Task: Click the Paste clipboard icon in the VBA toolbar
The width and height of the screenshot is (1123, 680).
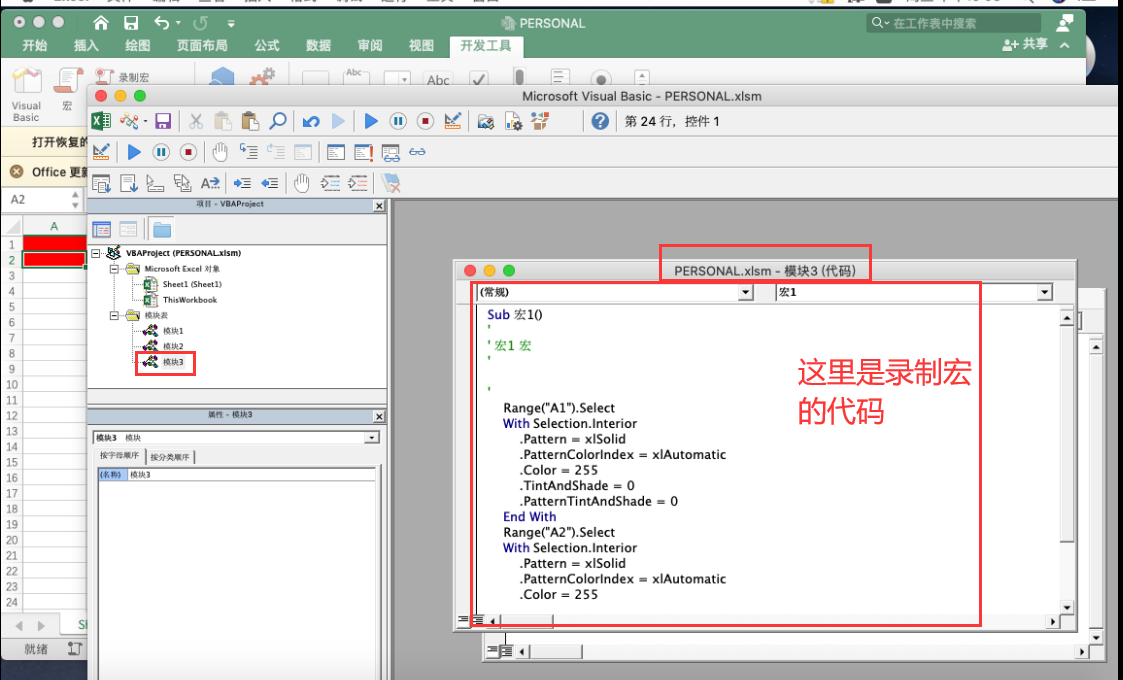Action: pyautogui.click(x=250, y=121)
